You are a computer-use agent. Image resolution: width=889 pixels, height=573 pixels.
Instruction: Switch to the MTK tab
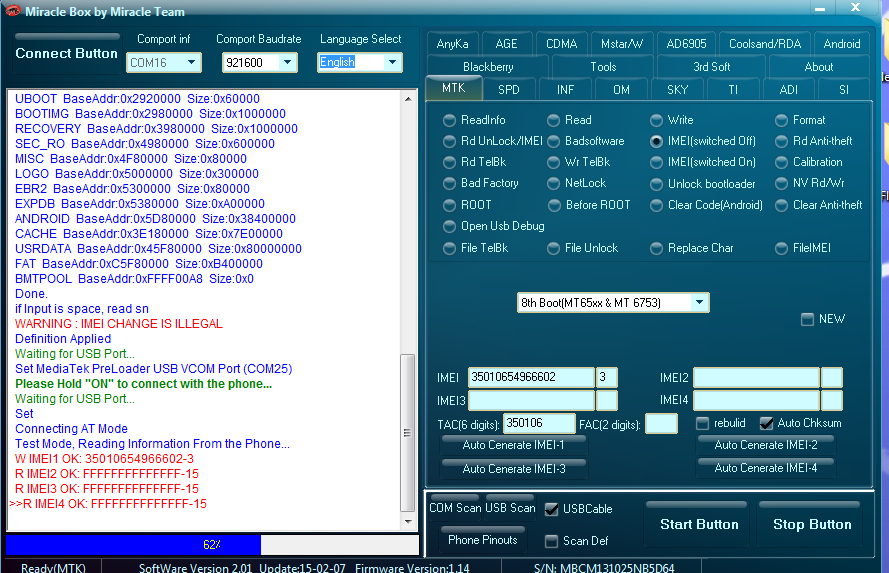click(454, 88)
